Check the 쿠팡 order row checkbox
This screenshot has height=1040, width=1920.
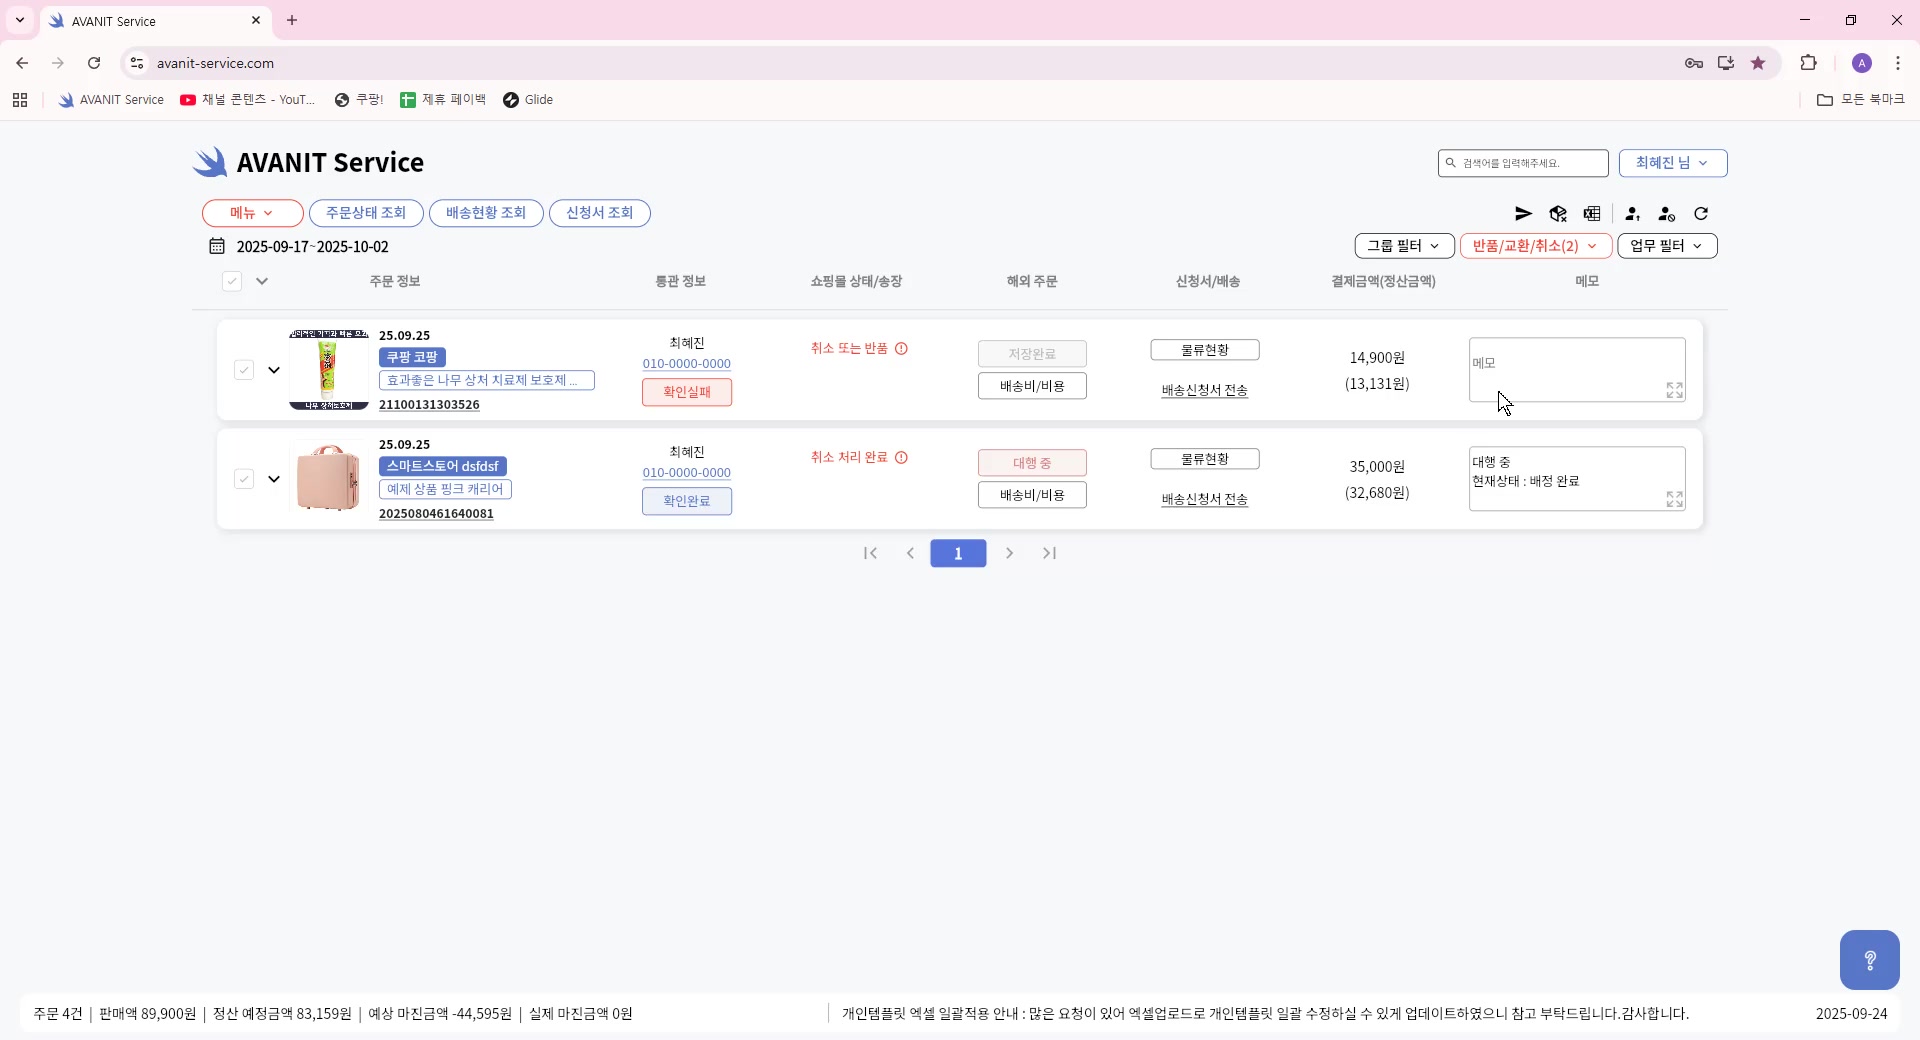[244, 370]
